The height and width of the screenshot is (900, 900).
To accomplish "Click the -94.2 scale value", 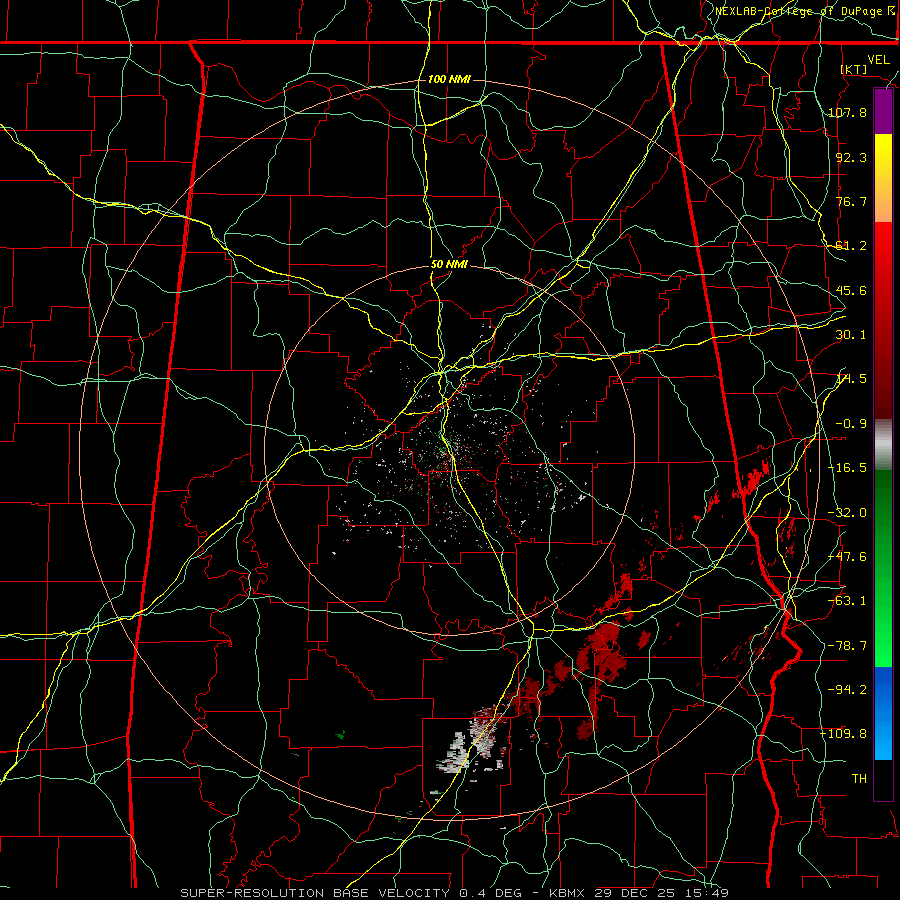I will pos(848,689).
